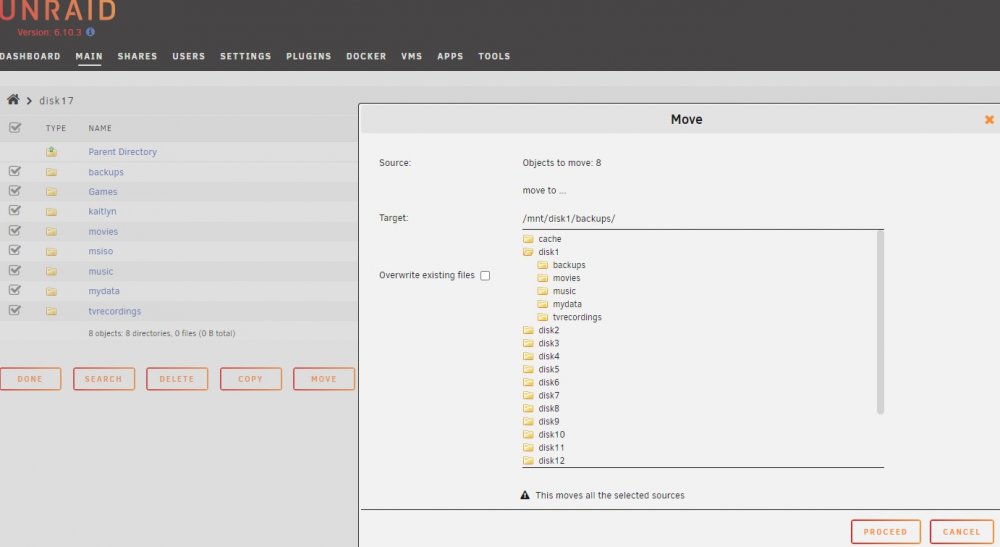This screenshot has height=547, width=1000.
Task: Click disk2 folder icon in target tree
Action: [528, 330]
